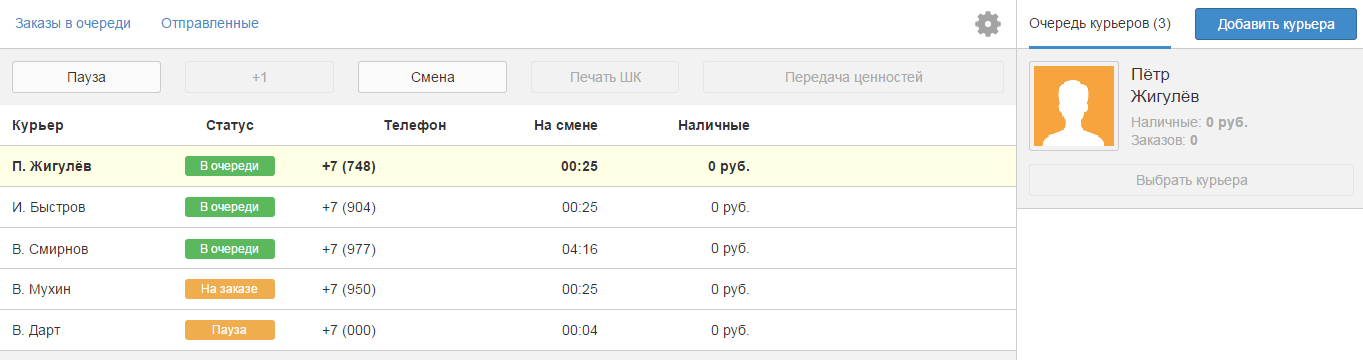Select courier row В. Смирнов

pyautogui.click(x=508, y=248)
